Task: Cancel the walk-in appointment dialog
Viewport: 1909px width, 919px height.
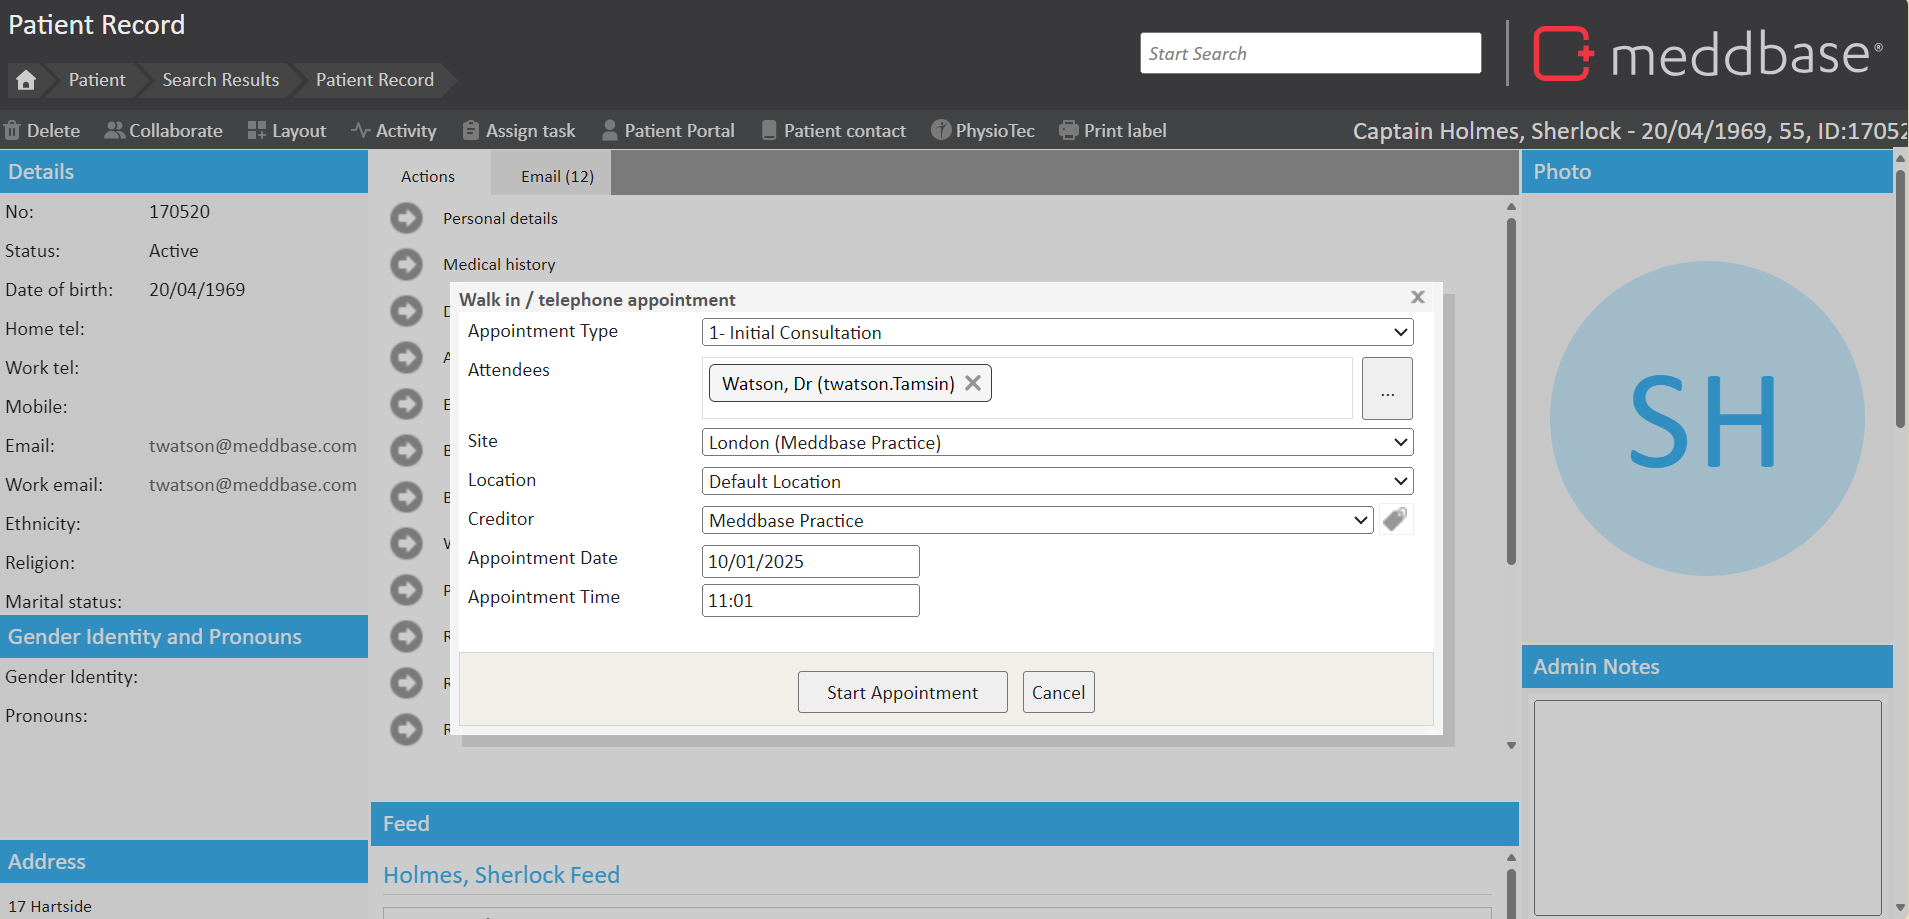Action: pyautogui.click(x=1058, y=692)
